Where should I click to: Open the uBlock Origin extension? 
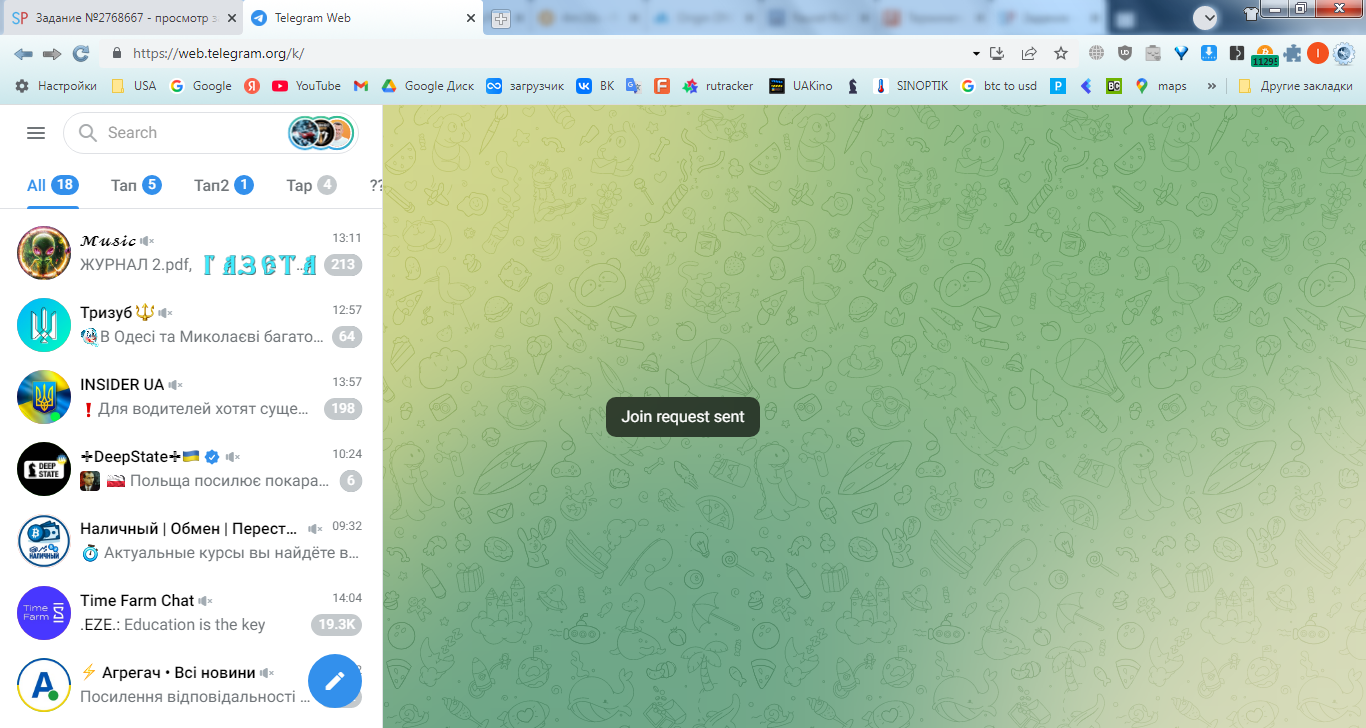pyautogui.click(x=1125, y=54)
